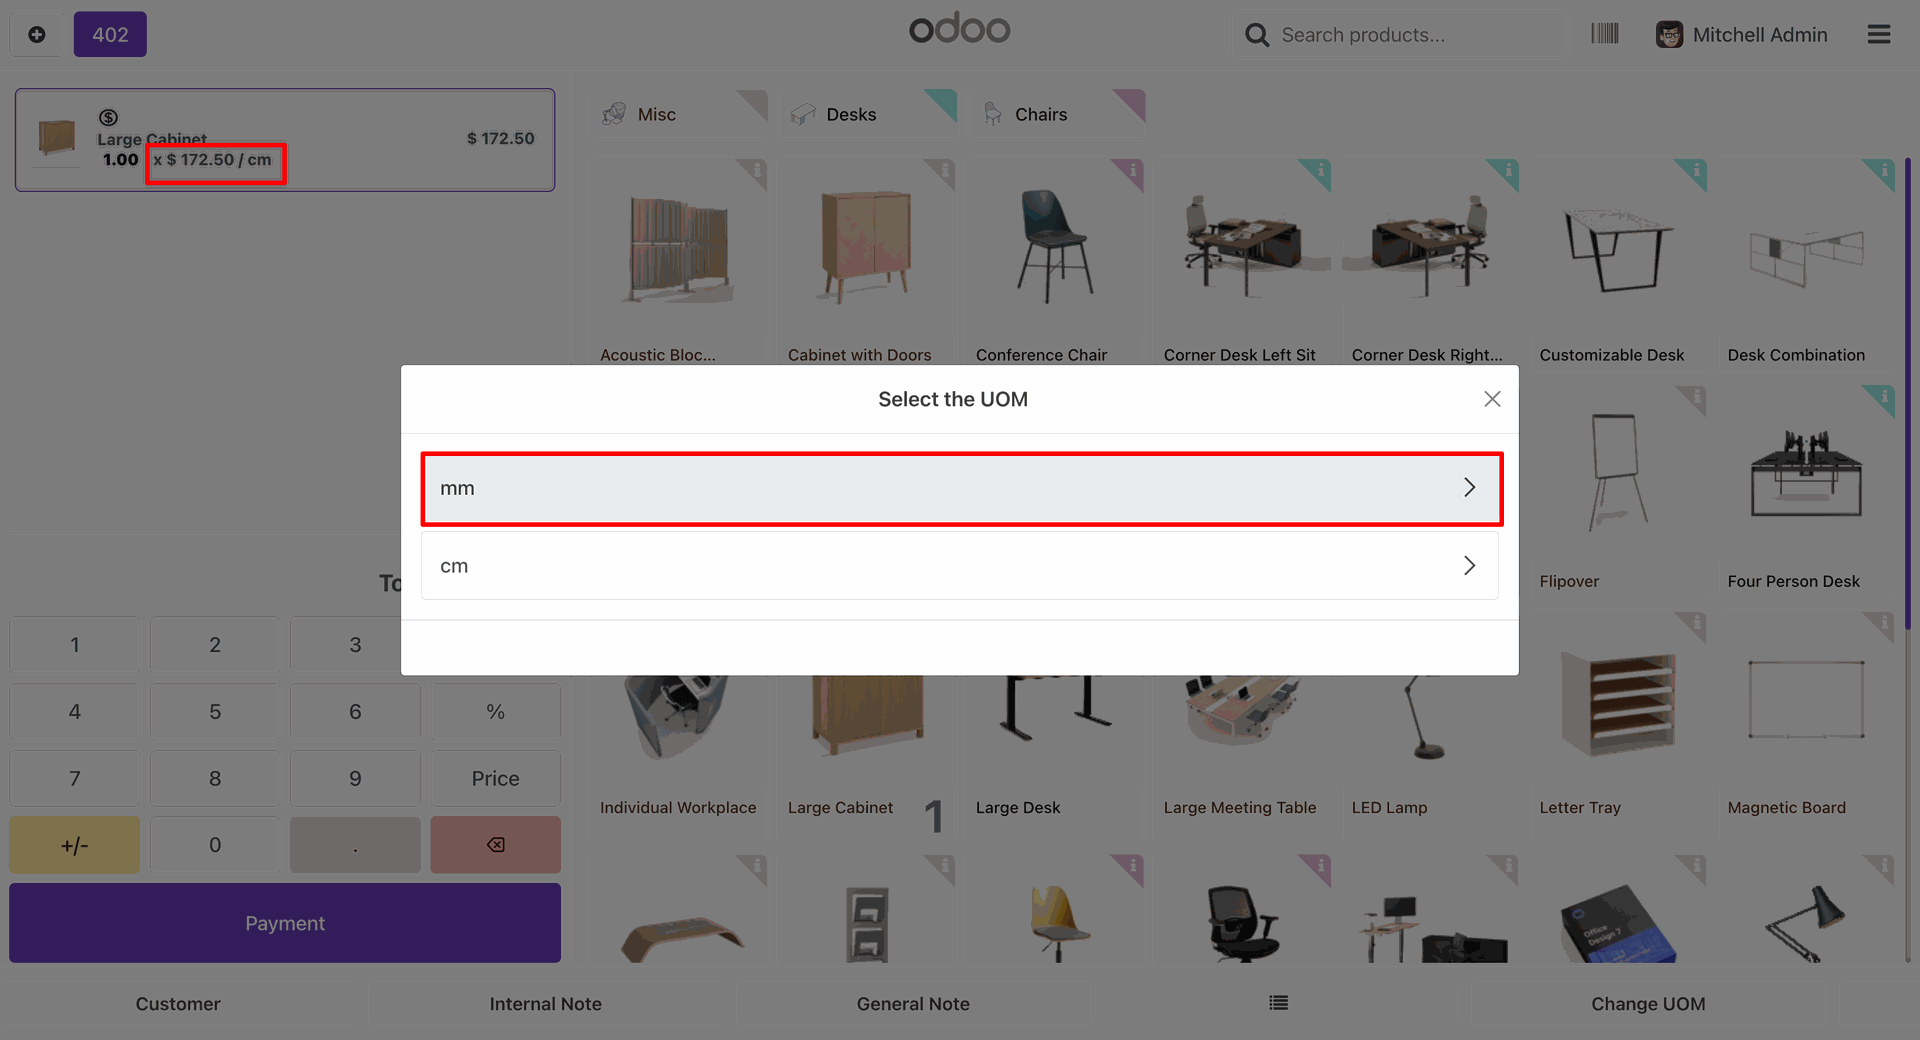Toggle the +/- sign key
1920x1040 pixels.
click(75, 845)
